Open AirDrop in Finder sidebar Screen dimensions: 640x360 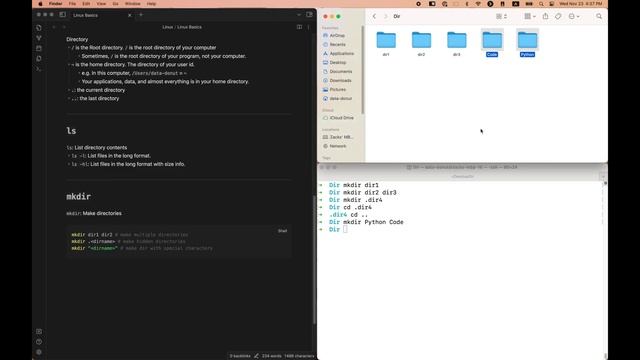coord(337,36)
